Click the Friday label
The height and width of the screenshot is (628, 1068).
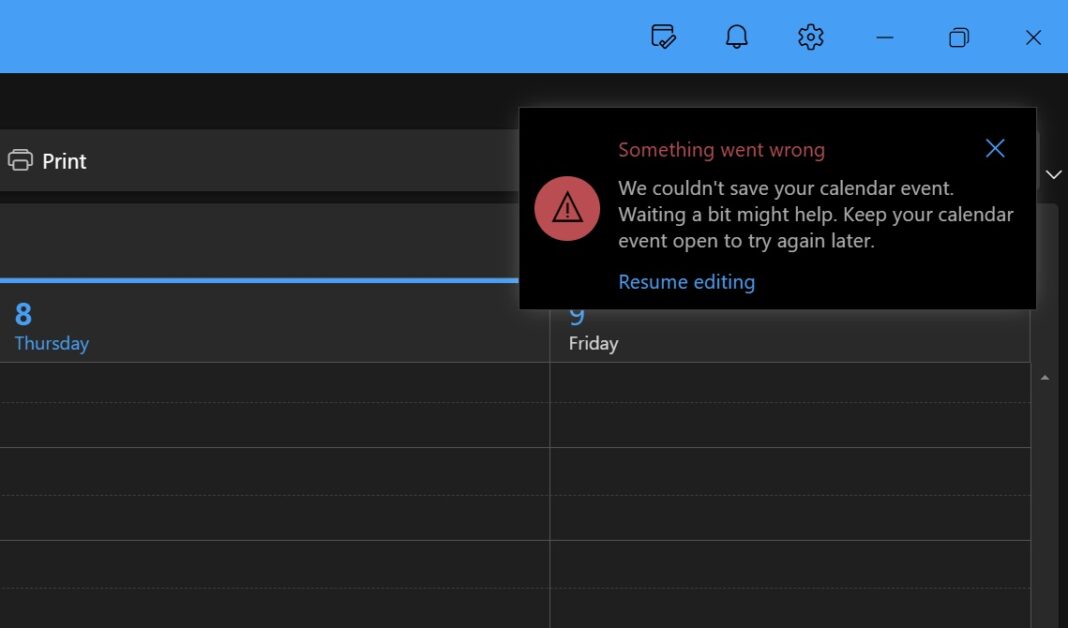(x=593, y=343)
